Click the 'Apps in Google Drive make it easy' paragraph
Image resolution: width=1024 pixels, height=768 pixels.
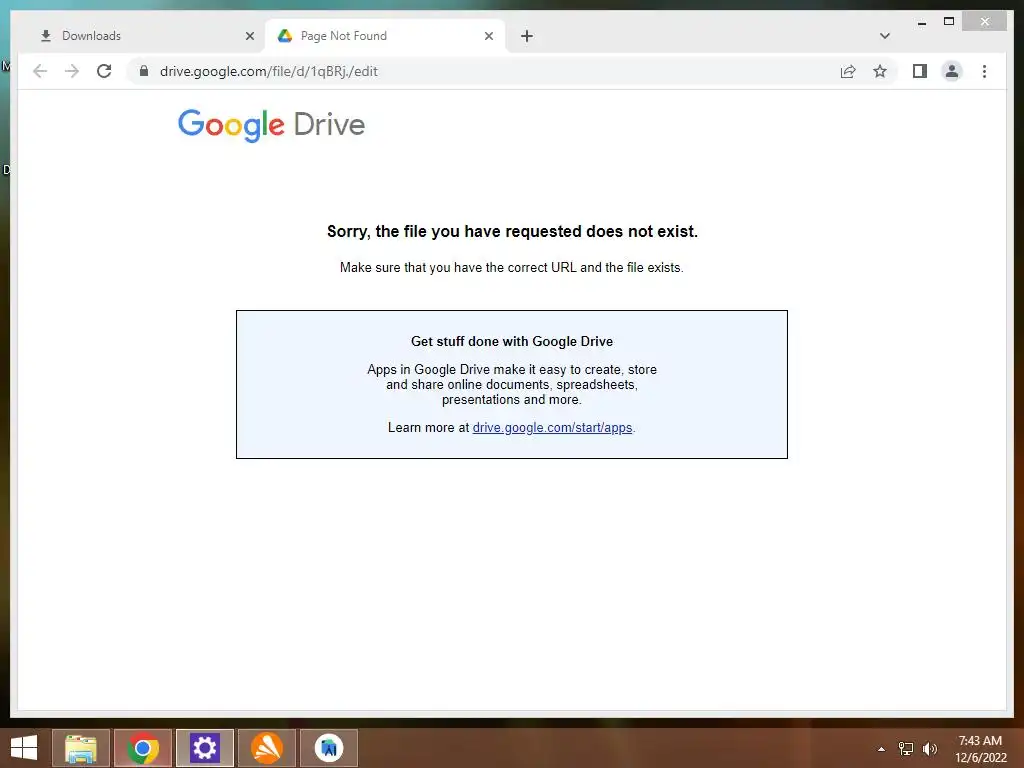(512, 385)
